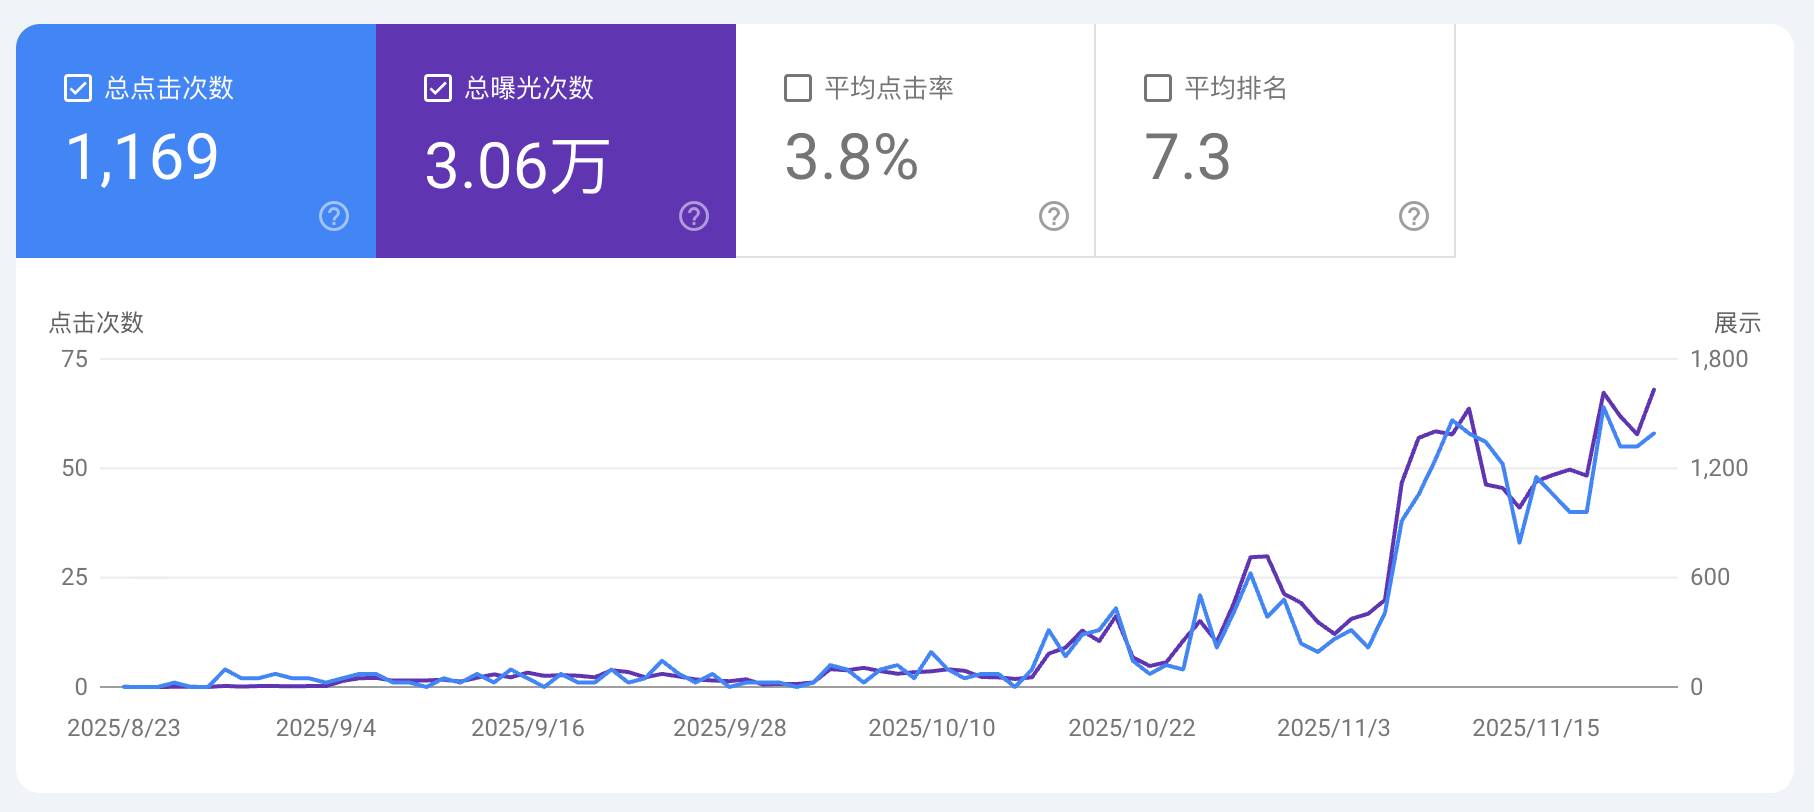Click the 总点击次数 card label
Viewport: 1814px width, 812px height.
(x=169, y=88)
